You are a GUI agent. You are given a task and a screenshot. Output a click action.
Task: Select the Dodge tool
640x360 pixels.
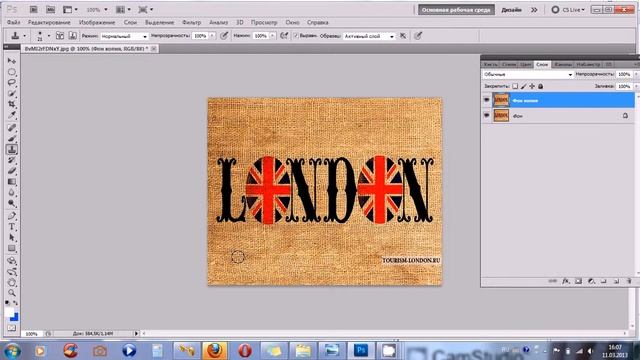(11, 204)
